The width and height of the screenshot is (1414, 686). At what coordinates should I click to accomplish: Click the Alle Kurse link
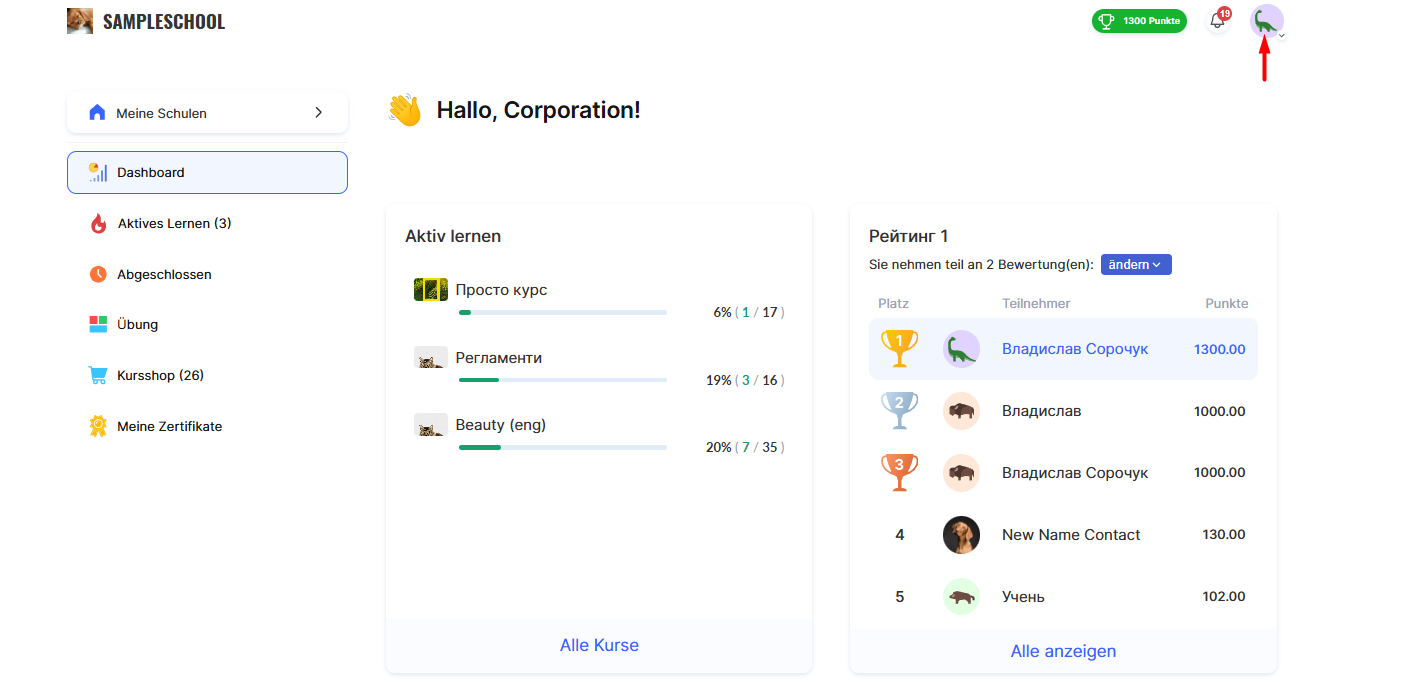[x=599, y=645]
